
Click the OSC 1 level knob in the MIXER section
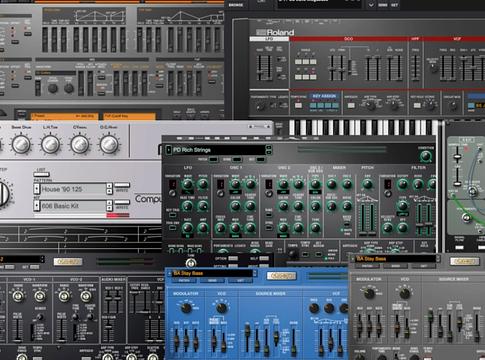(332, 184)
